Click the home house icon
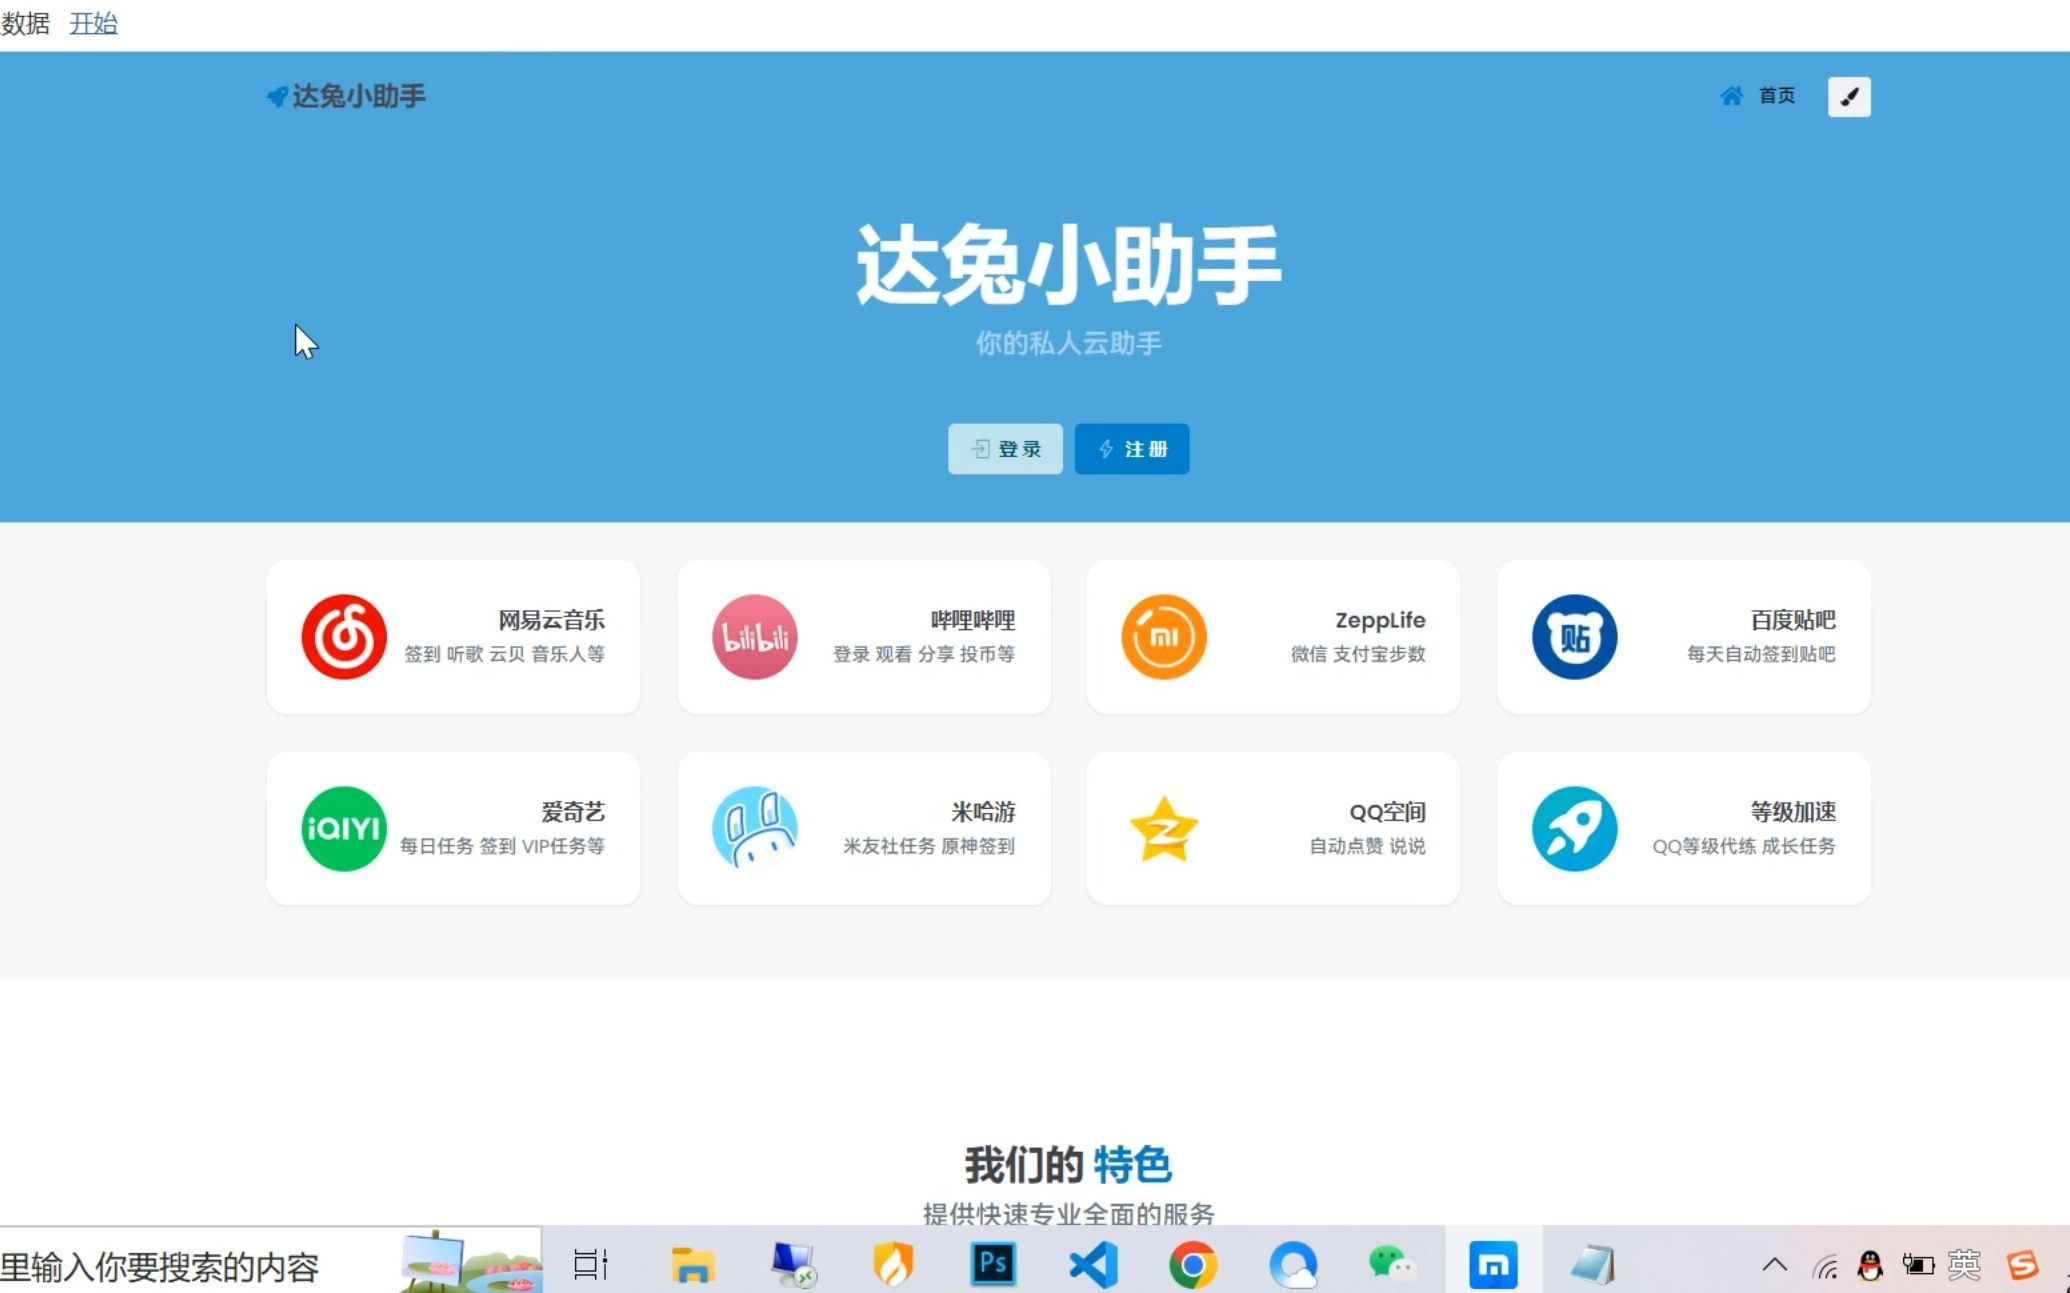Image resolution: width=2070 pixels, height=1293 pixels. (x=1731, y=96)
